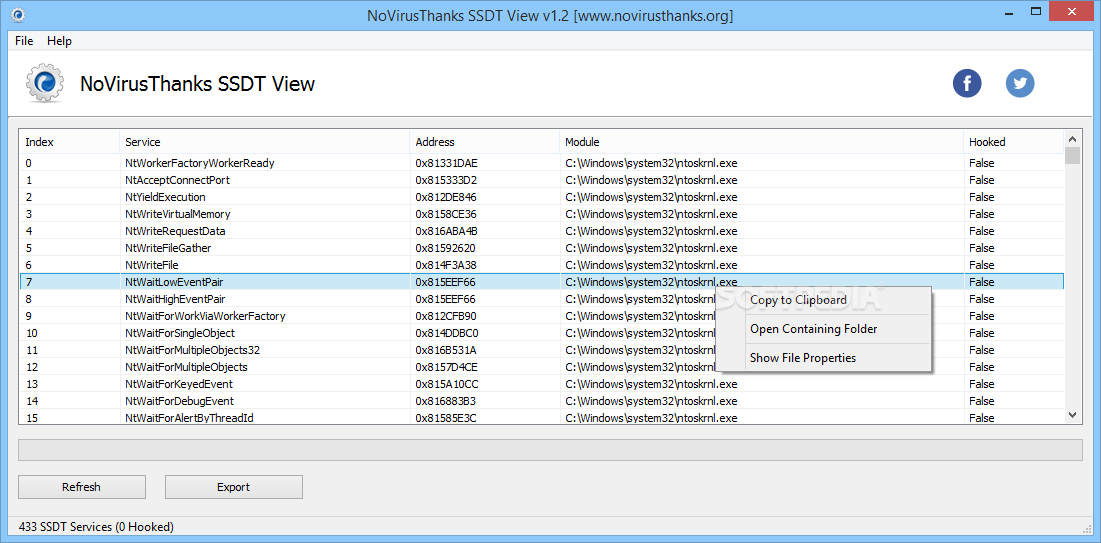Click address 0x812DE846
The height and width of the screenshot is (543, 1101).
(446, 197)
